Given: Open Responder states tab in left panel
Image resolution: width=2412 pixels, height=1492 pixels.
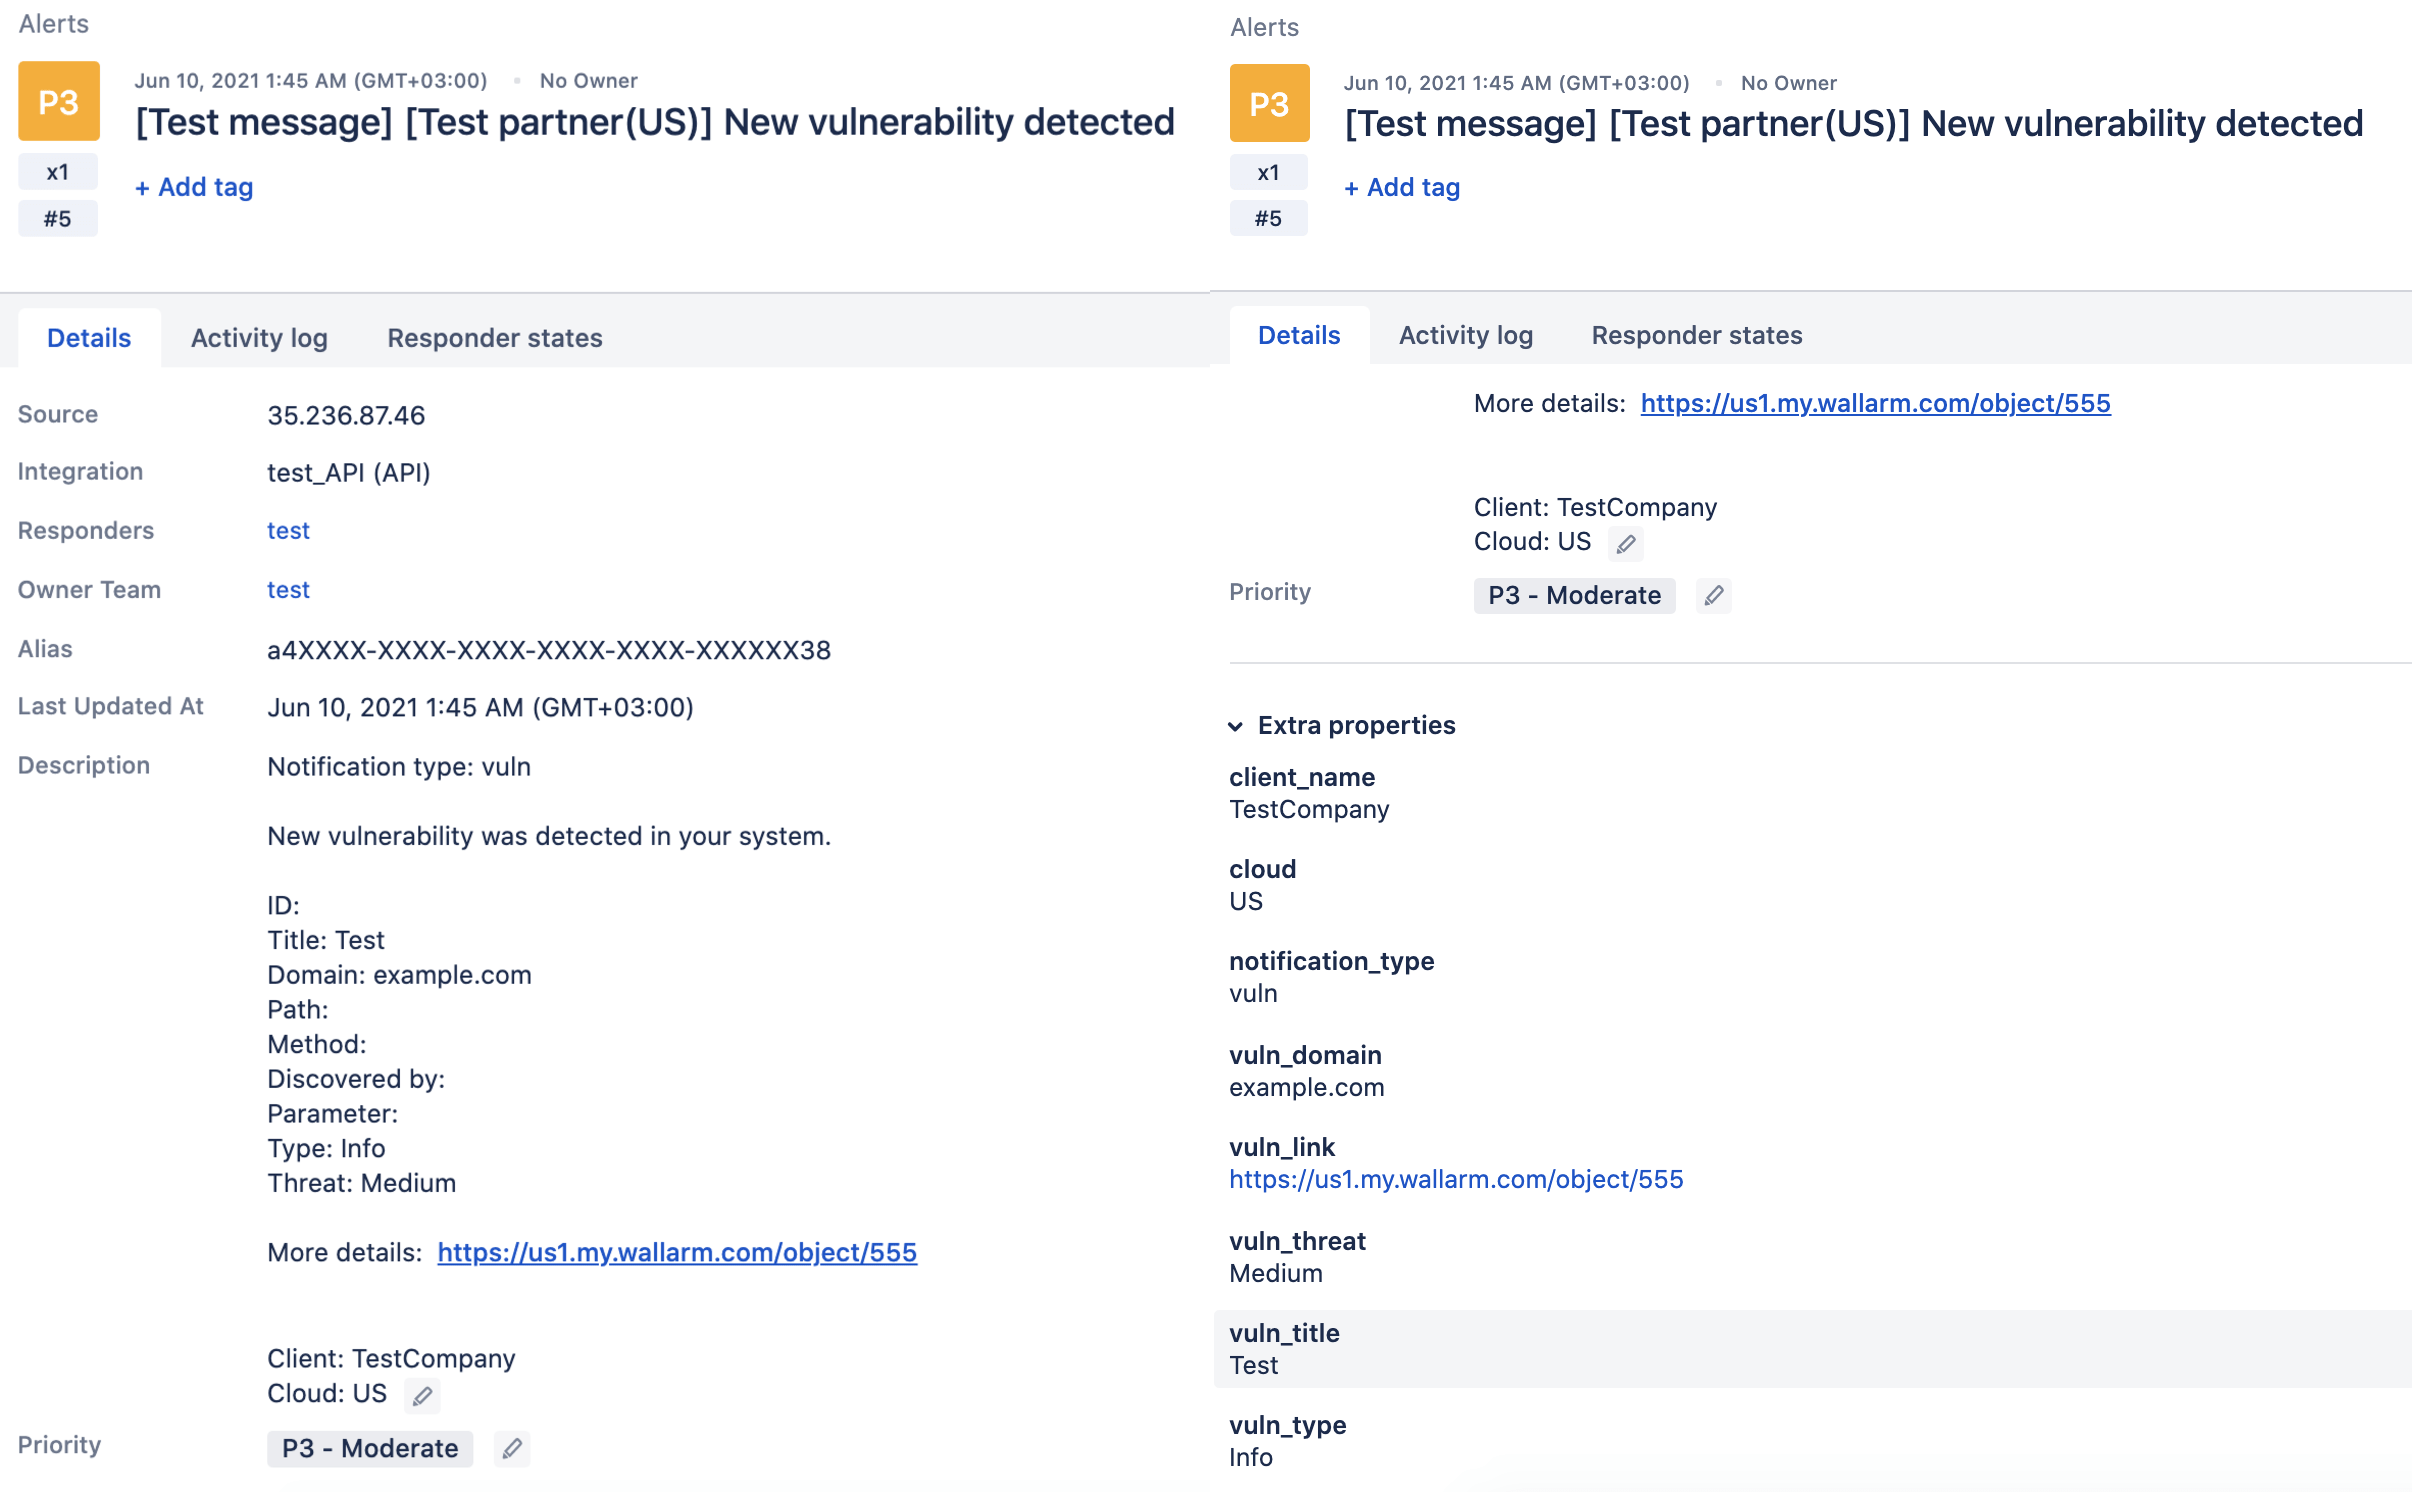Looking at the screenshot, I should pyautogui.click(x=495, y=338).
